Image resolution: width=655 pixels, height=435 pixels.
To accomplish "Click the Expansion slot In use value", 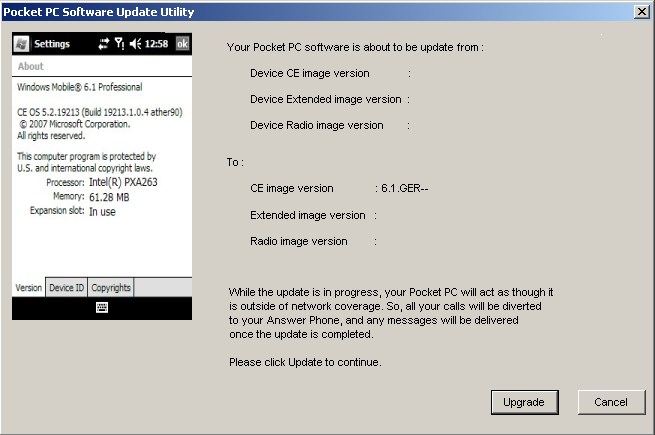I will [102, 212].
